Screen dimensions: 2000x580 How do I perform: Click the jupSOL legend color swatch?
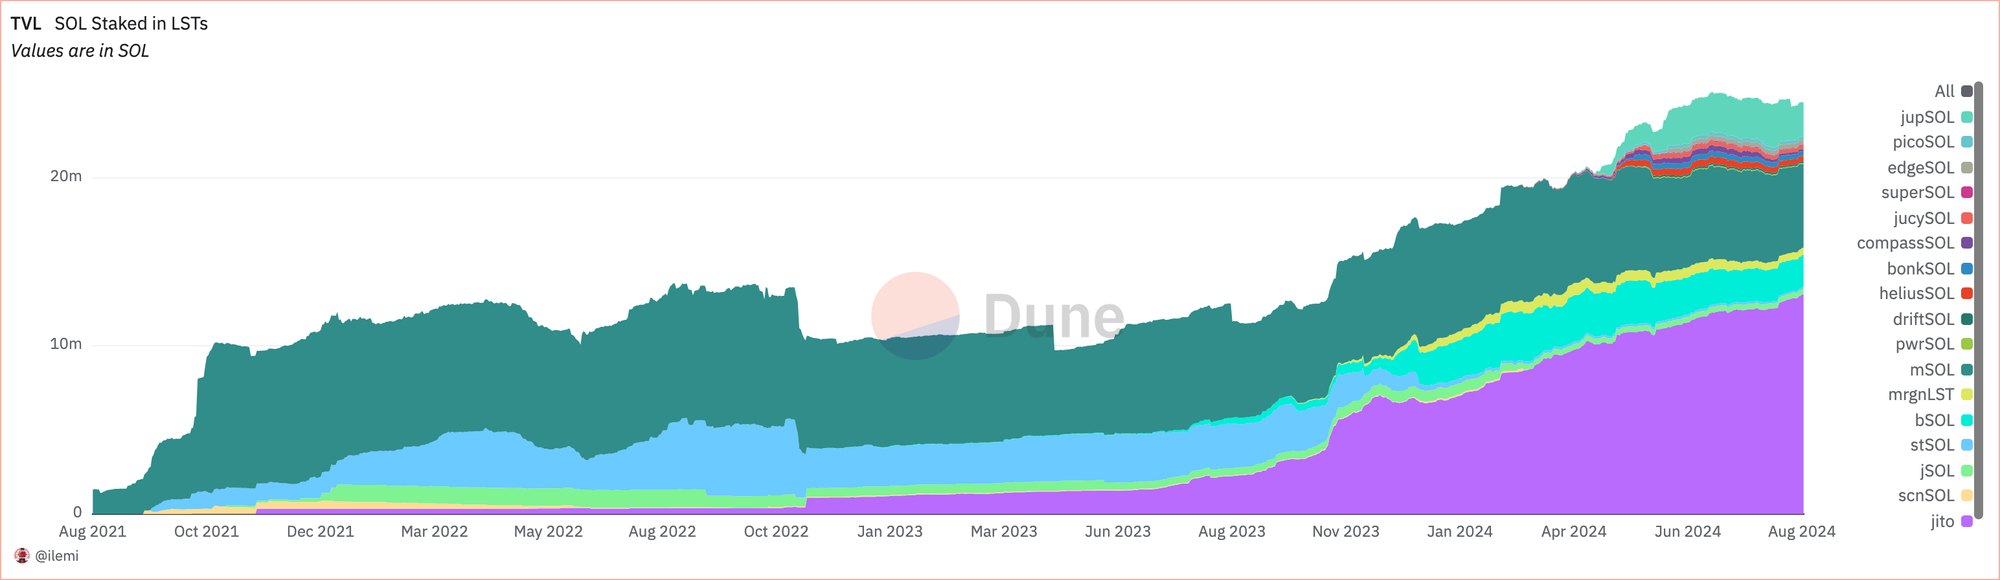(1967, 117)
